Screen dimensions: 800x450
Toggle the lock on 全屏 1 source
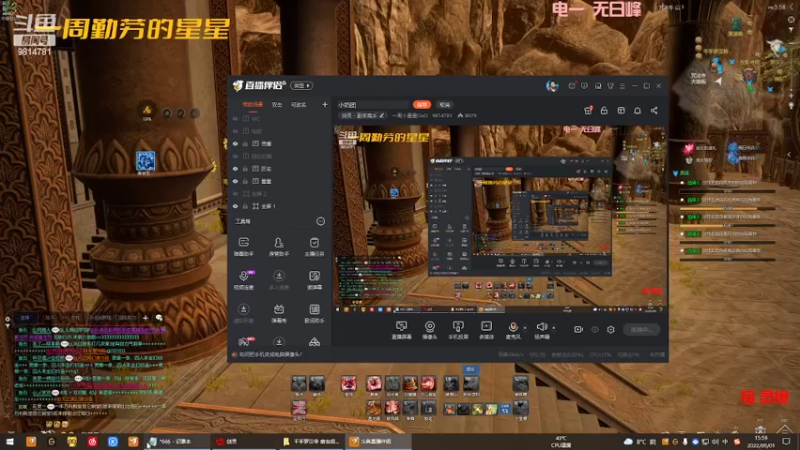coord(245,206)
